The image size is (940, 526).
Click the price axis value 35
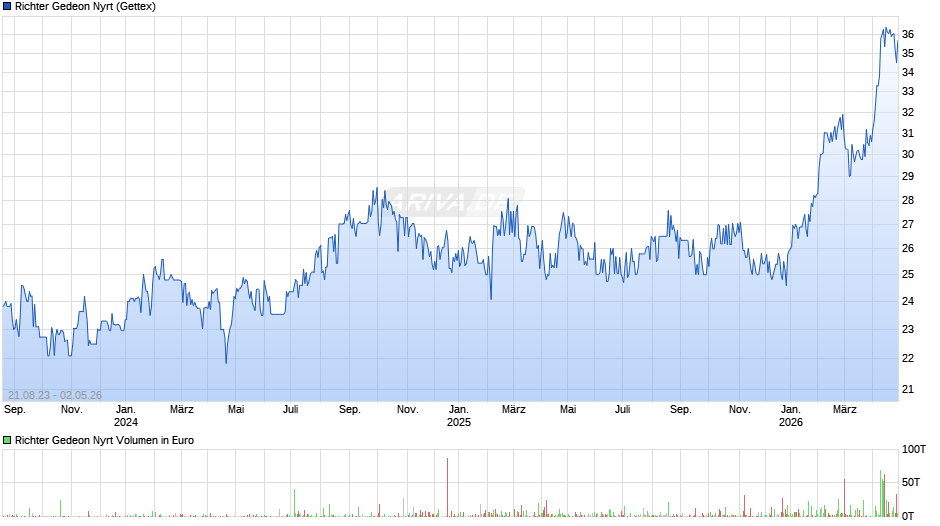pyautogui.click(x=908, y=53)
